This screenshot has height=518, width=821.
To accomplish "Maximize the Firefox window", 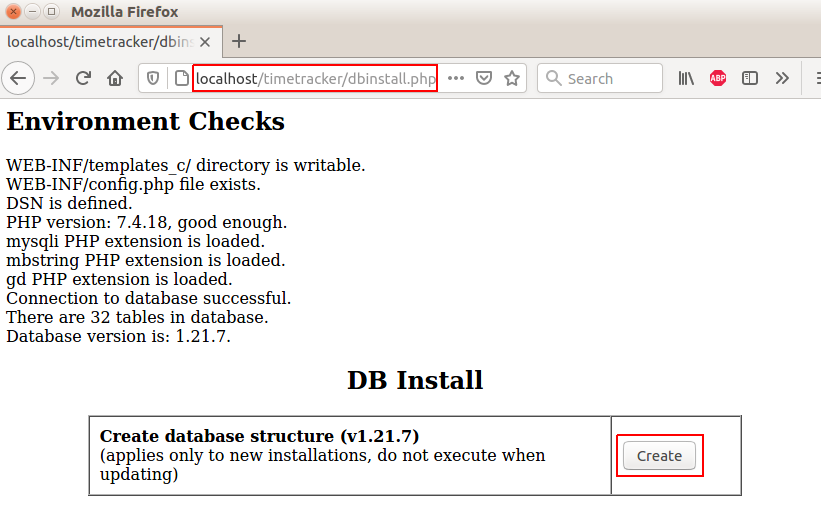I will [x=51, y=12].
